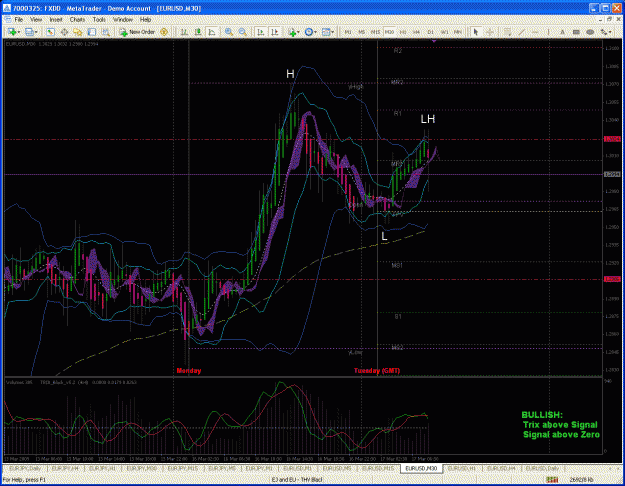The height and width of the screenshot is (486, 625).
Task: Select the D1 timeframe button
Action: (x=430, y=32)
